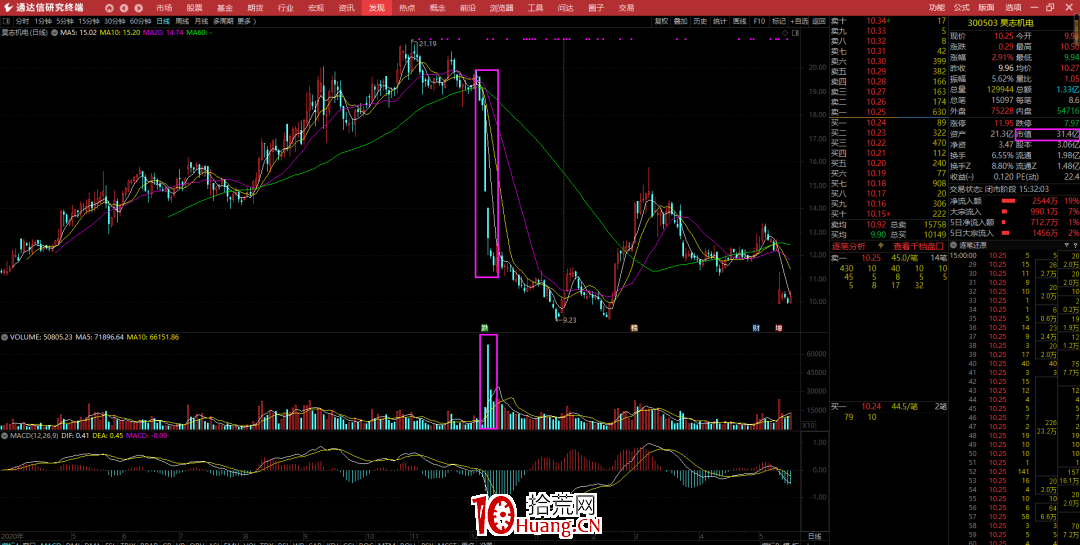Open the 多周期 multi-period view
Viewport: 1080px width, 545px height.
point(223,21)
